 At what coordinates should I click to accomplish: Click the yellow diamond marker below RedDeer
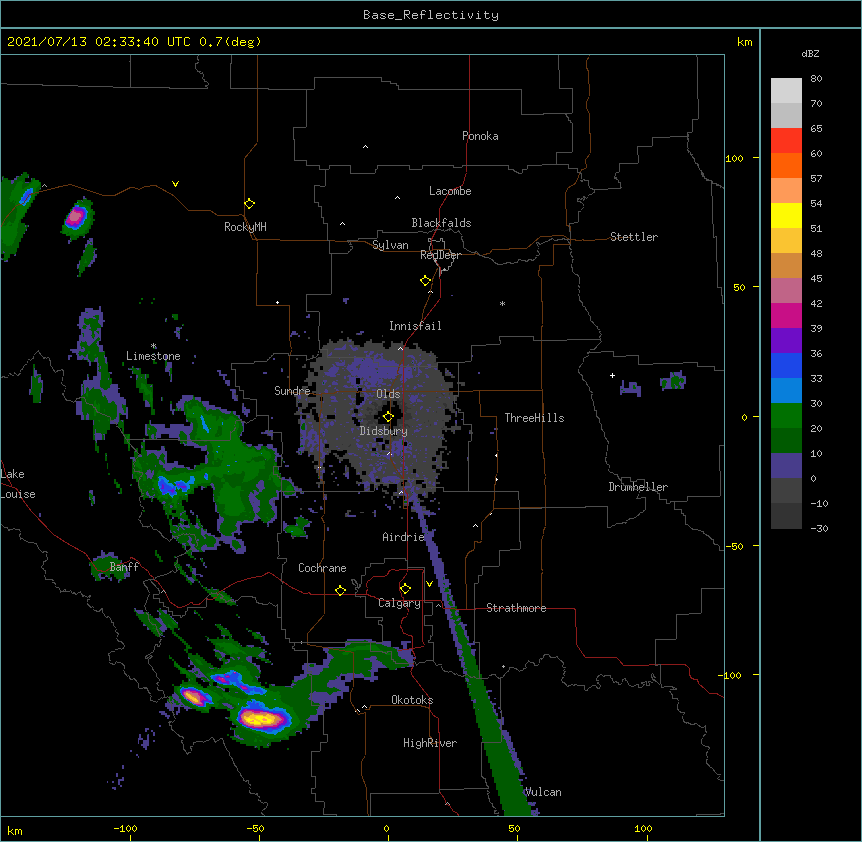point(426,281)
